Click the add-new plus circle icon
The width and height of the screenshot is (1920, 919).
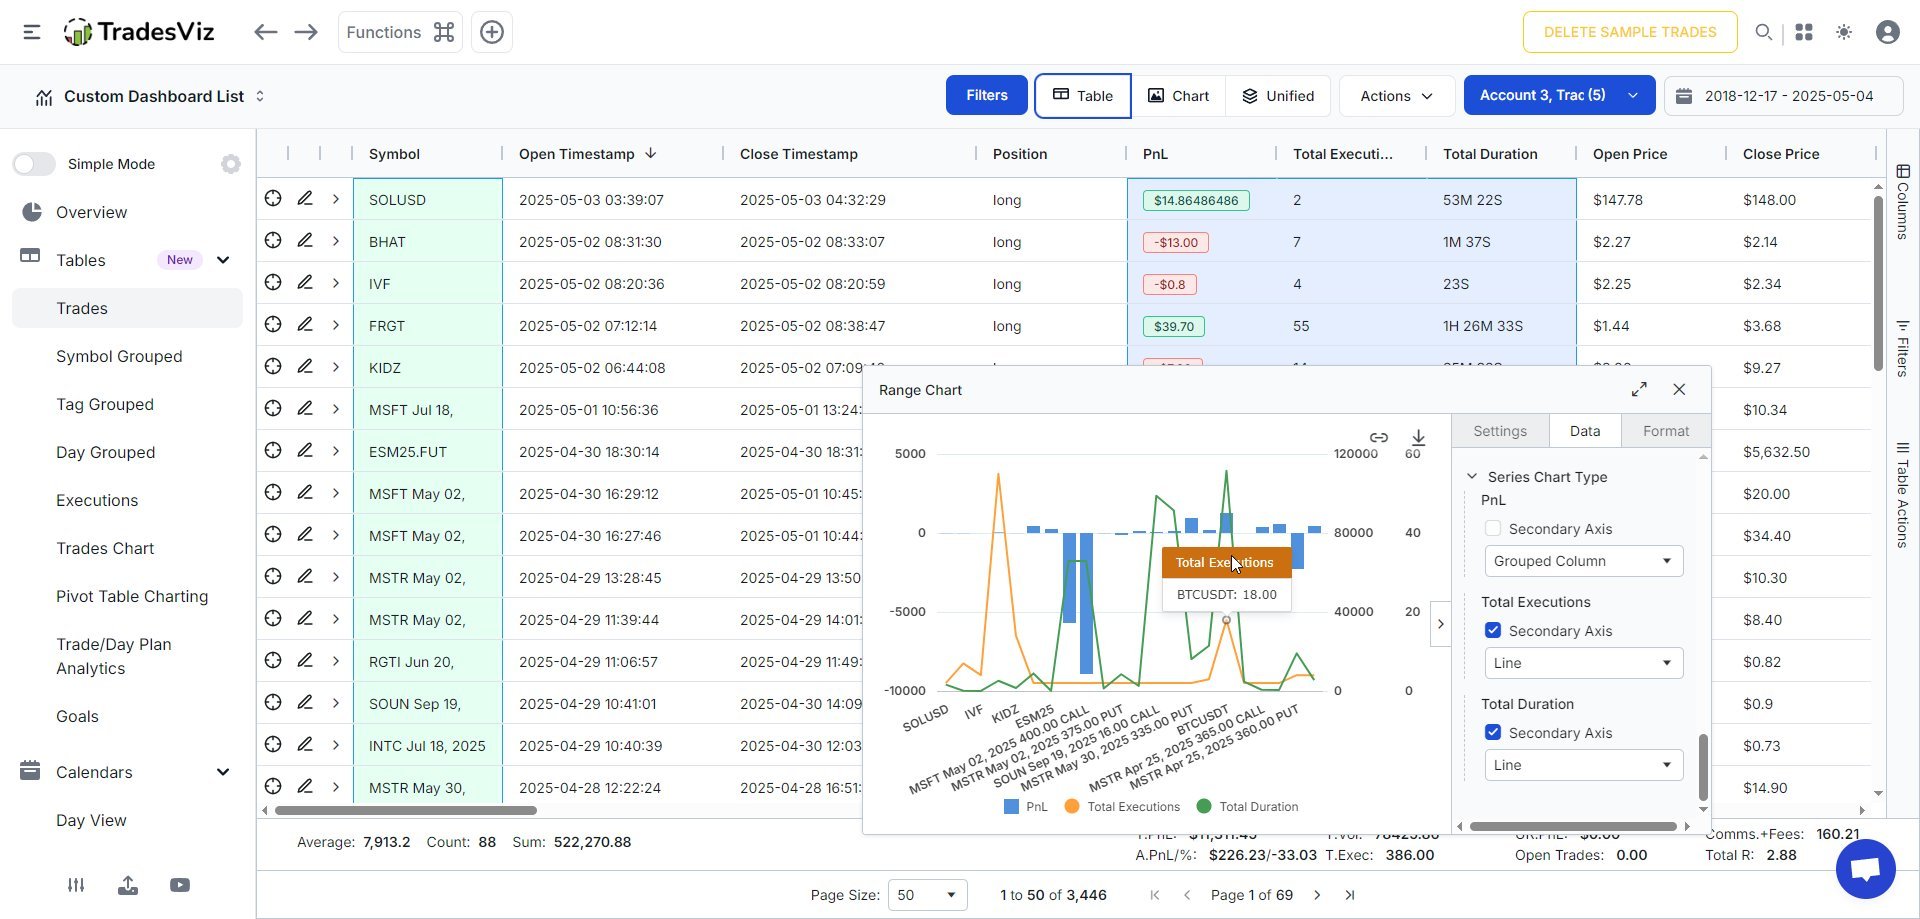[492, 32]
